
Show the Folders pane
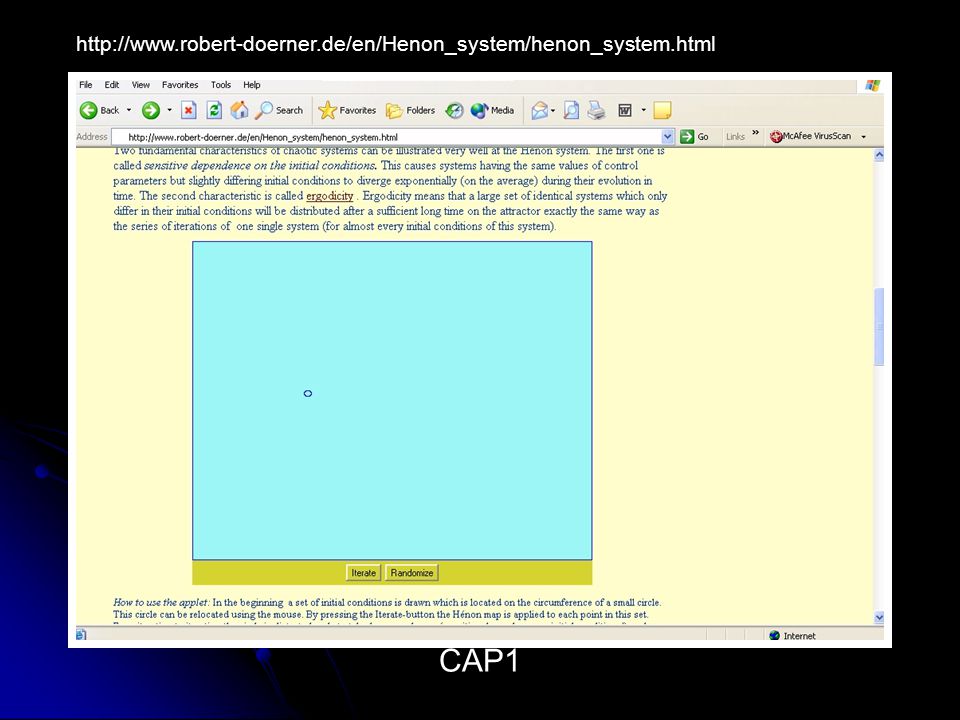point(410,110)
